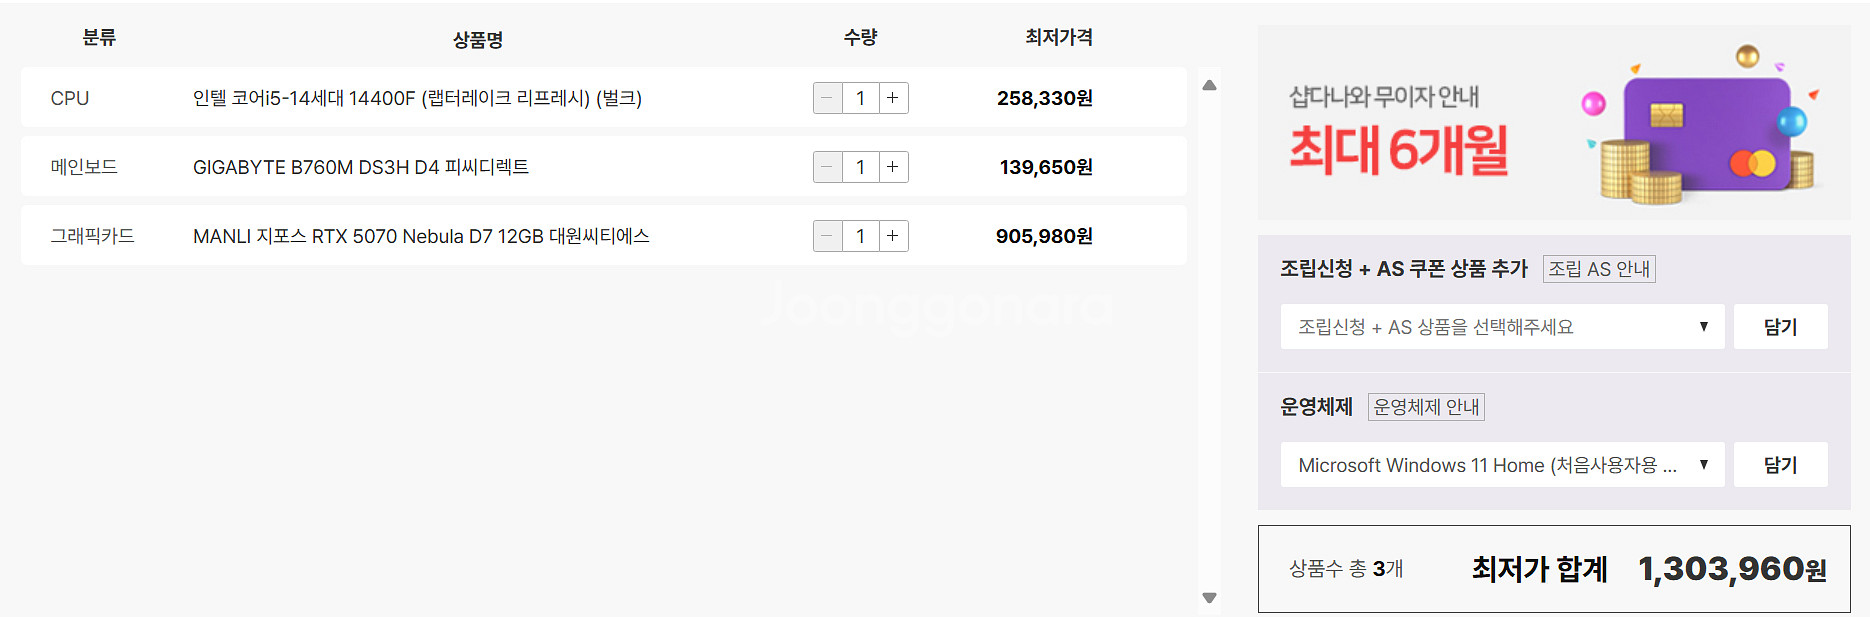Click 담기 button for assembly AS product

coord(1780,327)
